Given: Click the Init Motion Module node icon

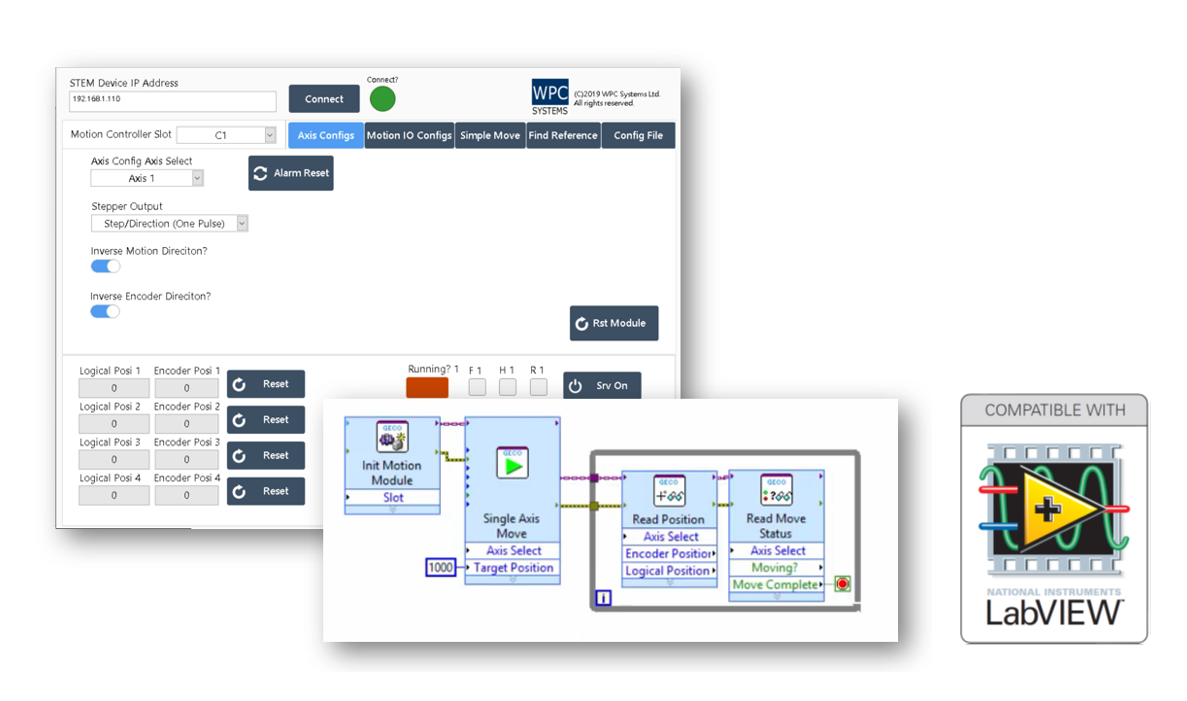Looking at the screenshot, I should (392, 438).
